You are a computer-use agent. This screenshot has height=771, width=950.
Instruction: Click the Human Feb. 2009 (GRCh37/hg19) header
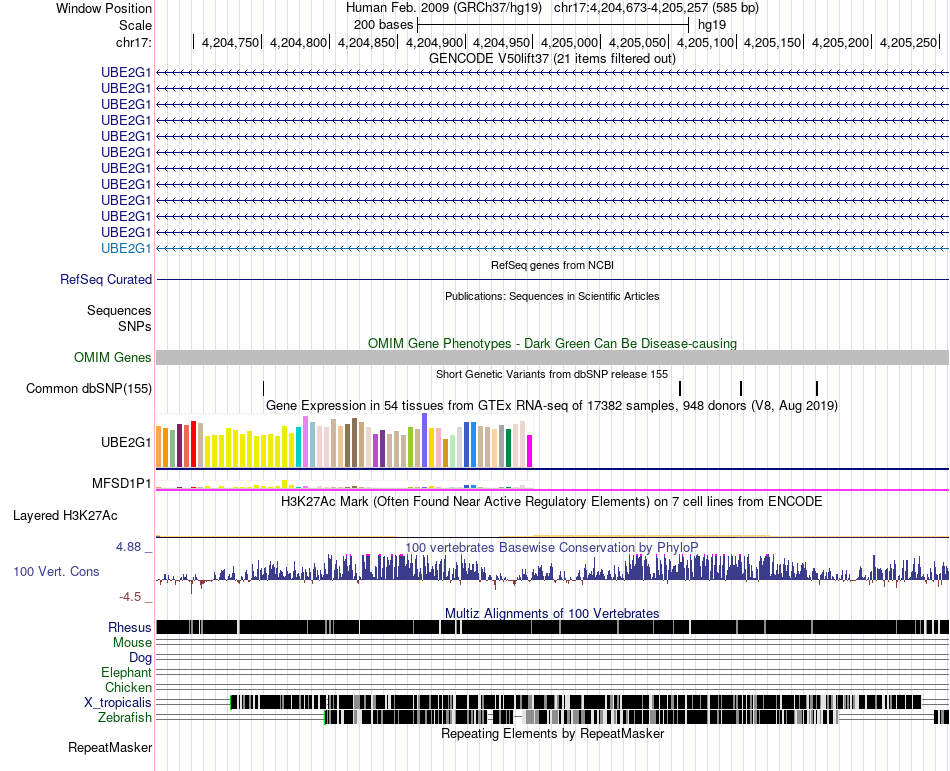pos(444,8)
